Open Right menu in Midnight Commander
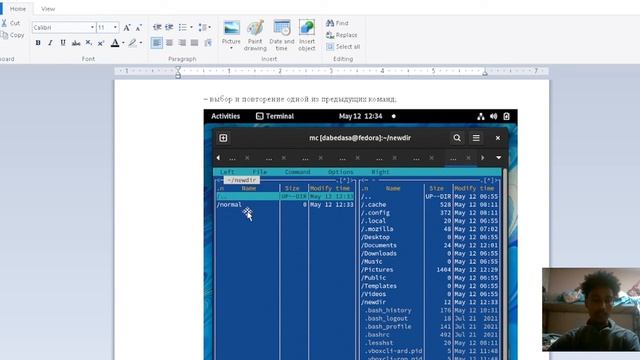This screenshot has width=640, height=360. click(x=380, y=172)
